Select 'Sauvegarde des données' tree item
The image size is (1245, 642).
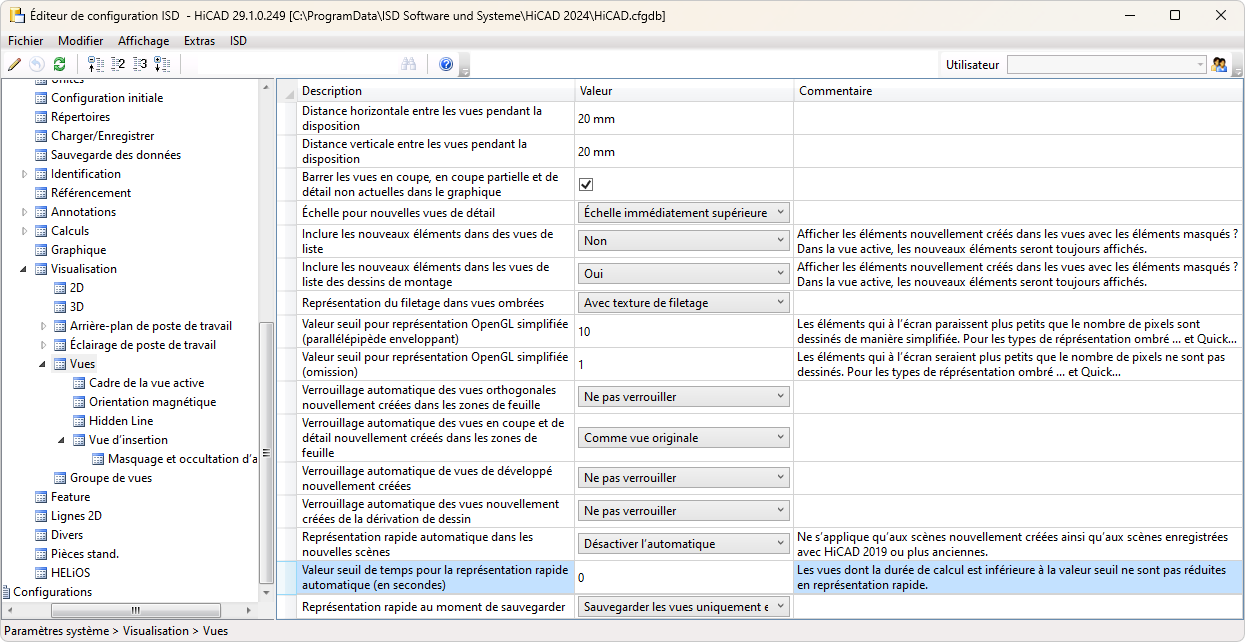(x=116, y=155)
